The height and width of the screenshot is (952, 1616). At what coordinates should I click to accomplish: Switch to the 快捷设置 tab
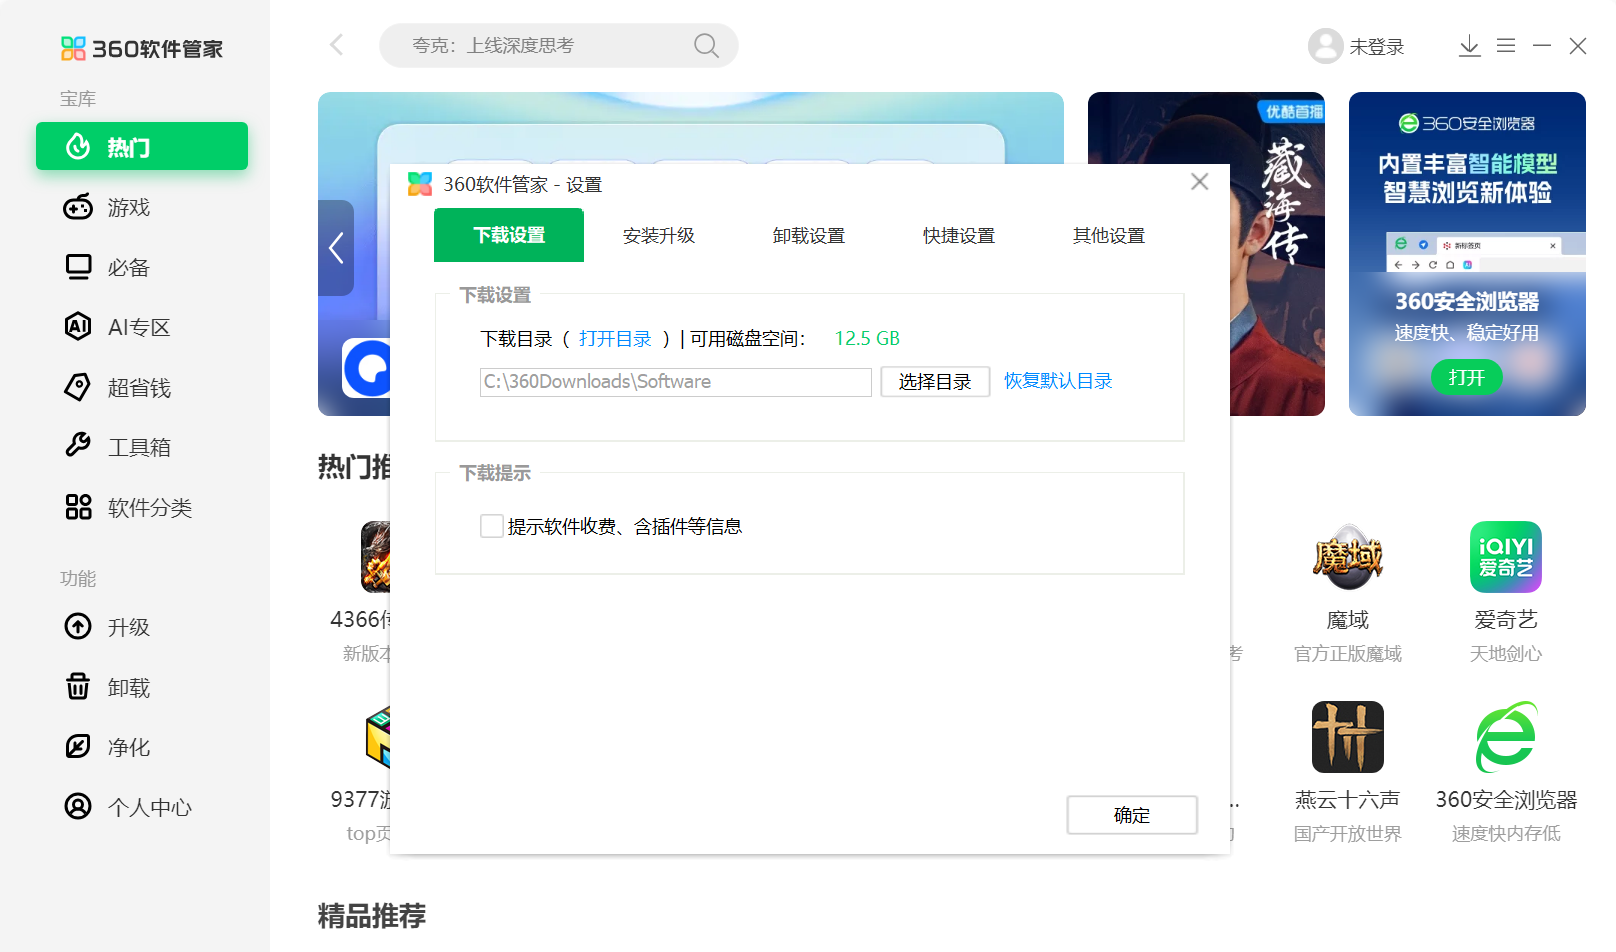click(x=959, y=235)
